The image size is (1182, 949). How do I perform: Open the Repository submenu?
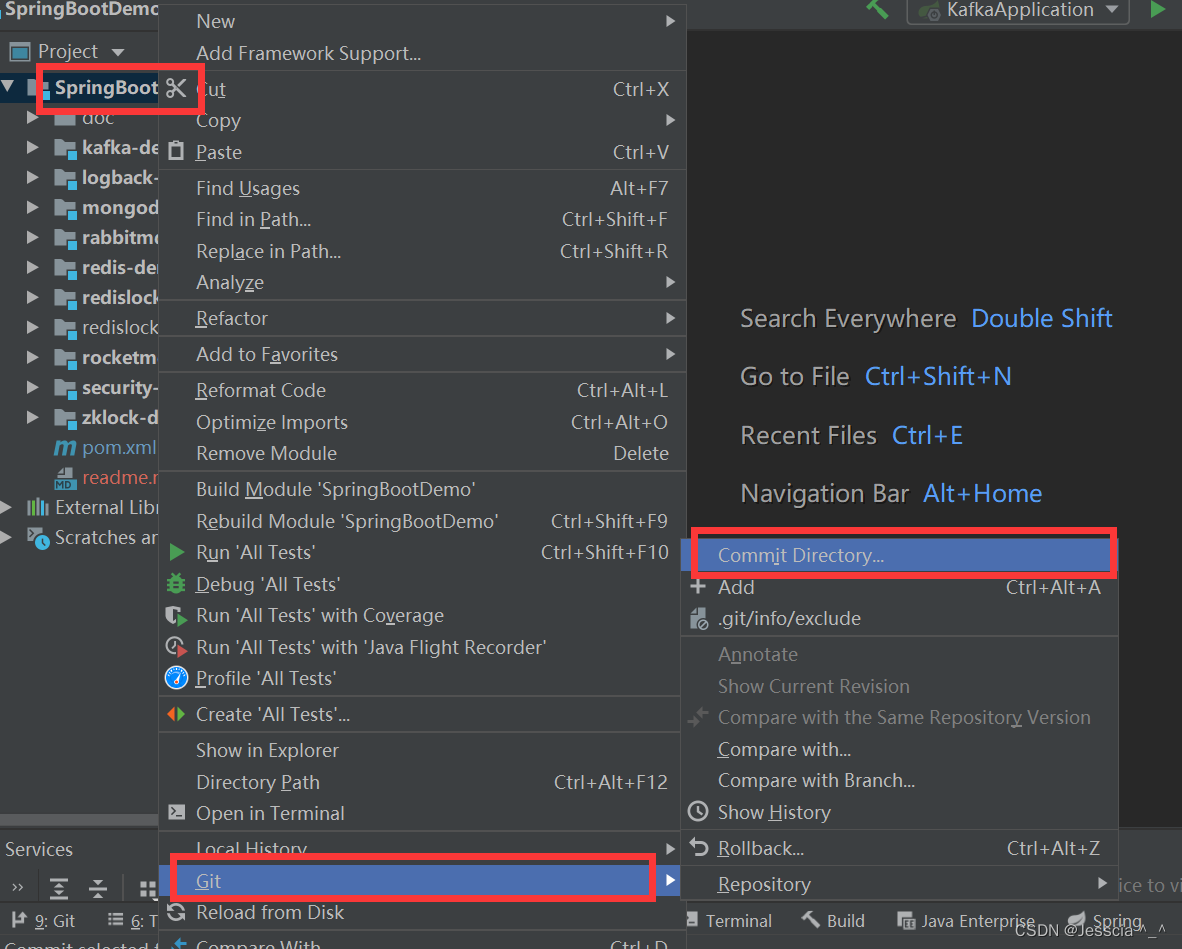899,883
